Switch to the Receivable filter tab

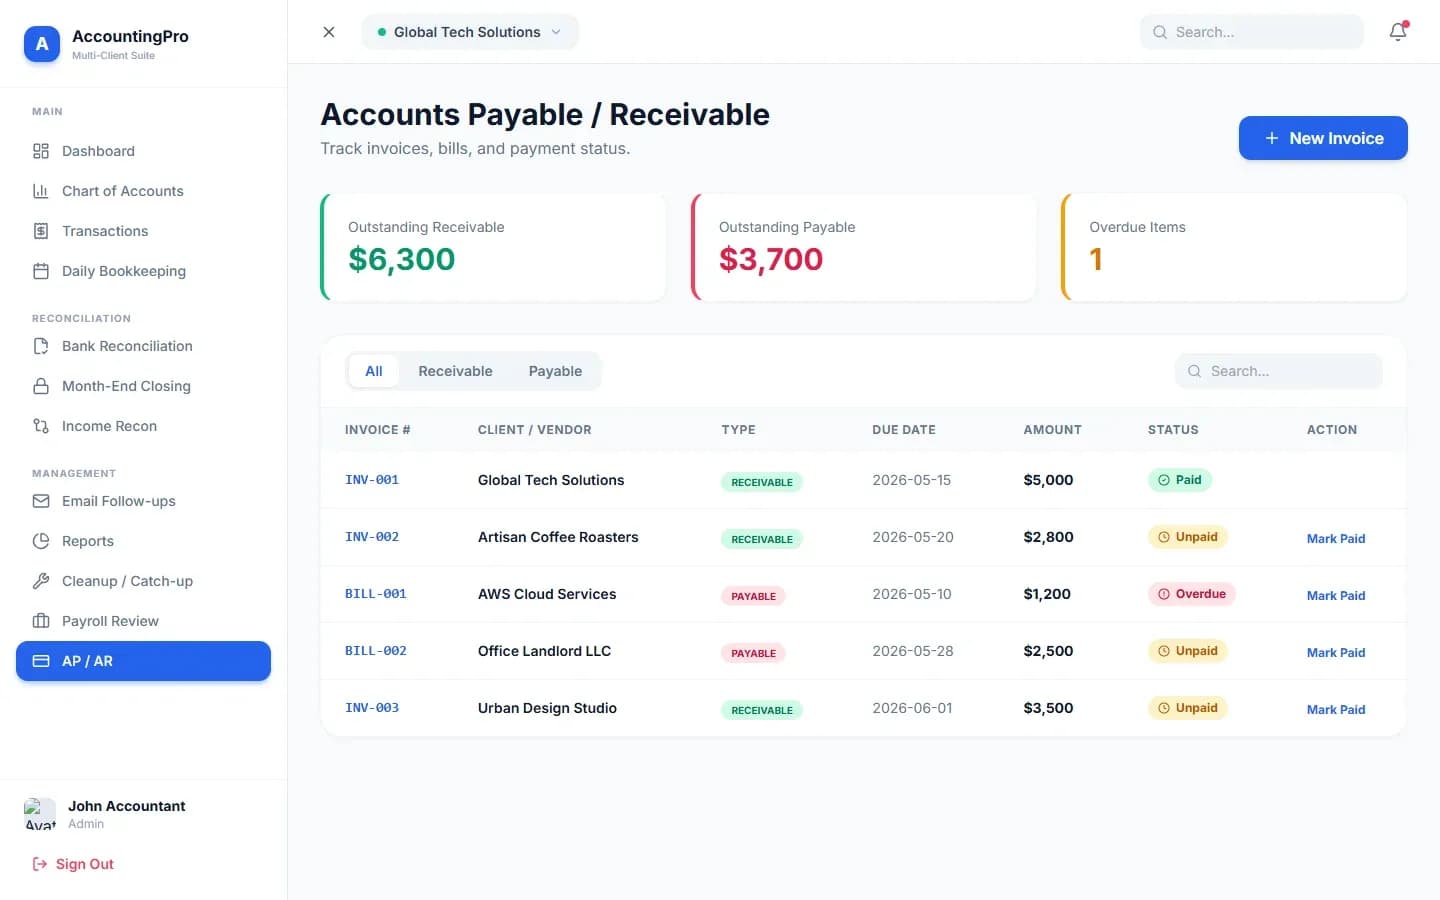pos(455,371)
